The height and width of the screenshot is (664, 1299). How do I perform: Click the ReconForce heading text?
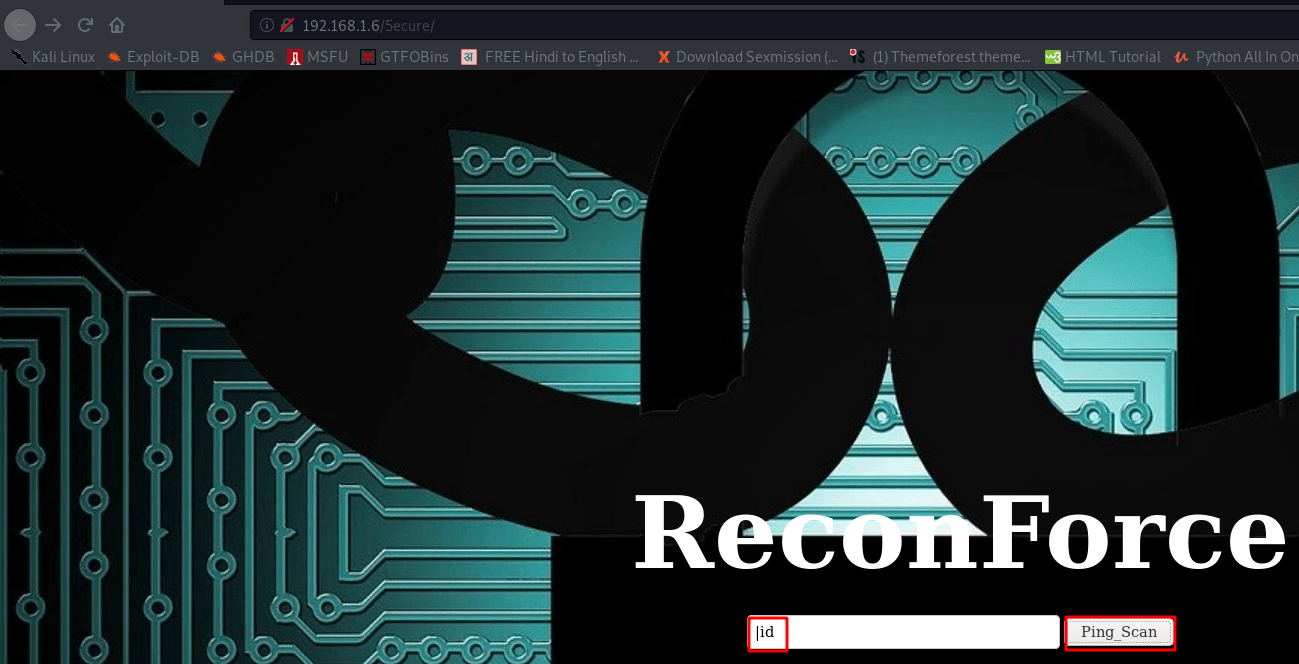point(960,533)
